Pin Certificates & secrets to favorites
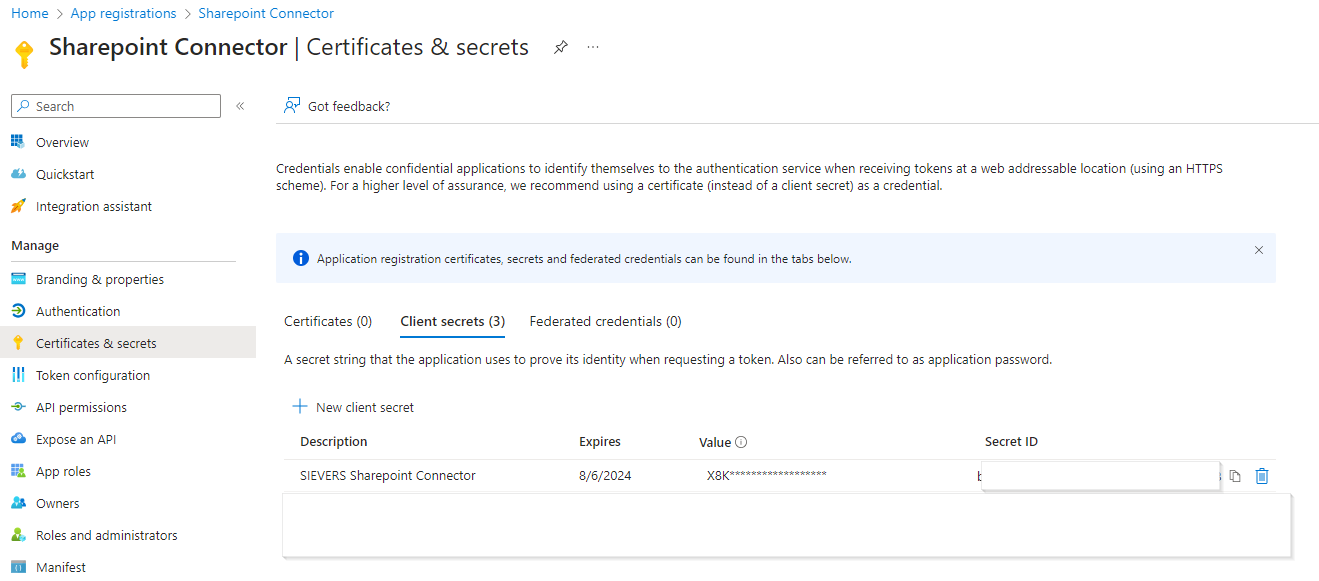Viewport: 1319px width, 581px height. tap(560, 47)
